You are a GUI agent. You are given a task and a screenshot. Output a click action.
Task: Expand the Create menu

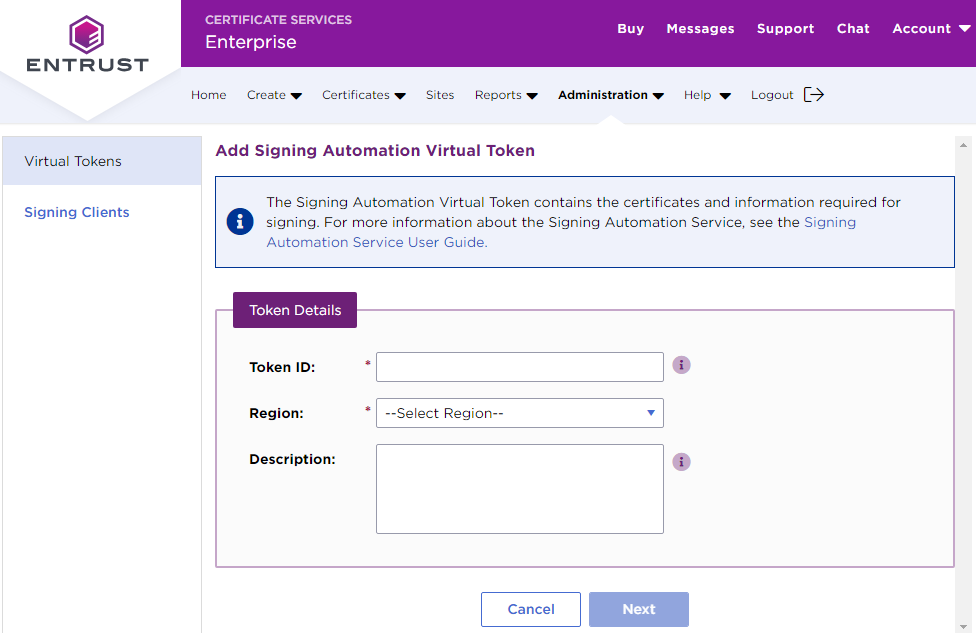(x=274, y=95)
